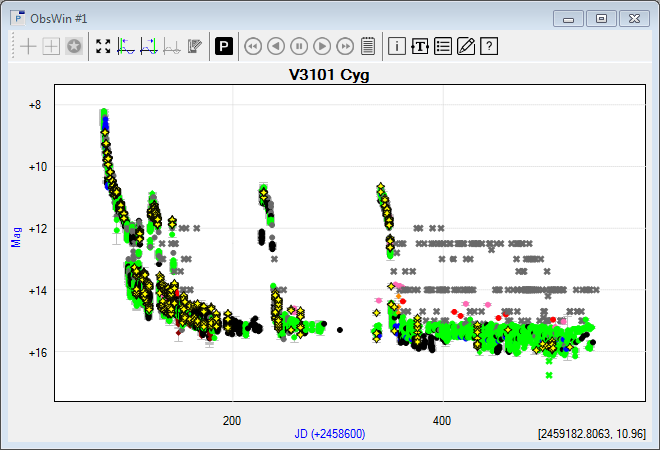This screenshot has height=450, width=660.
Task: Click the first wave curve plot icon
Action: (126, 46)
